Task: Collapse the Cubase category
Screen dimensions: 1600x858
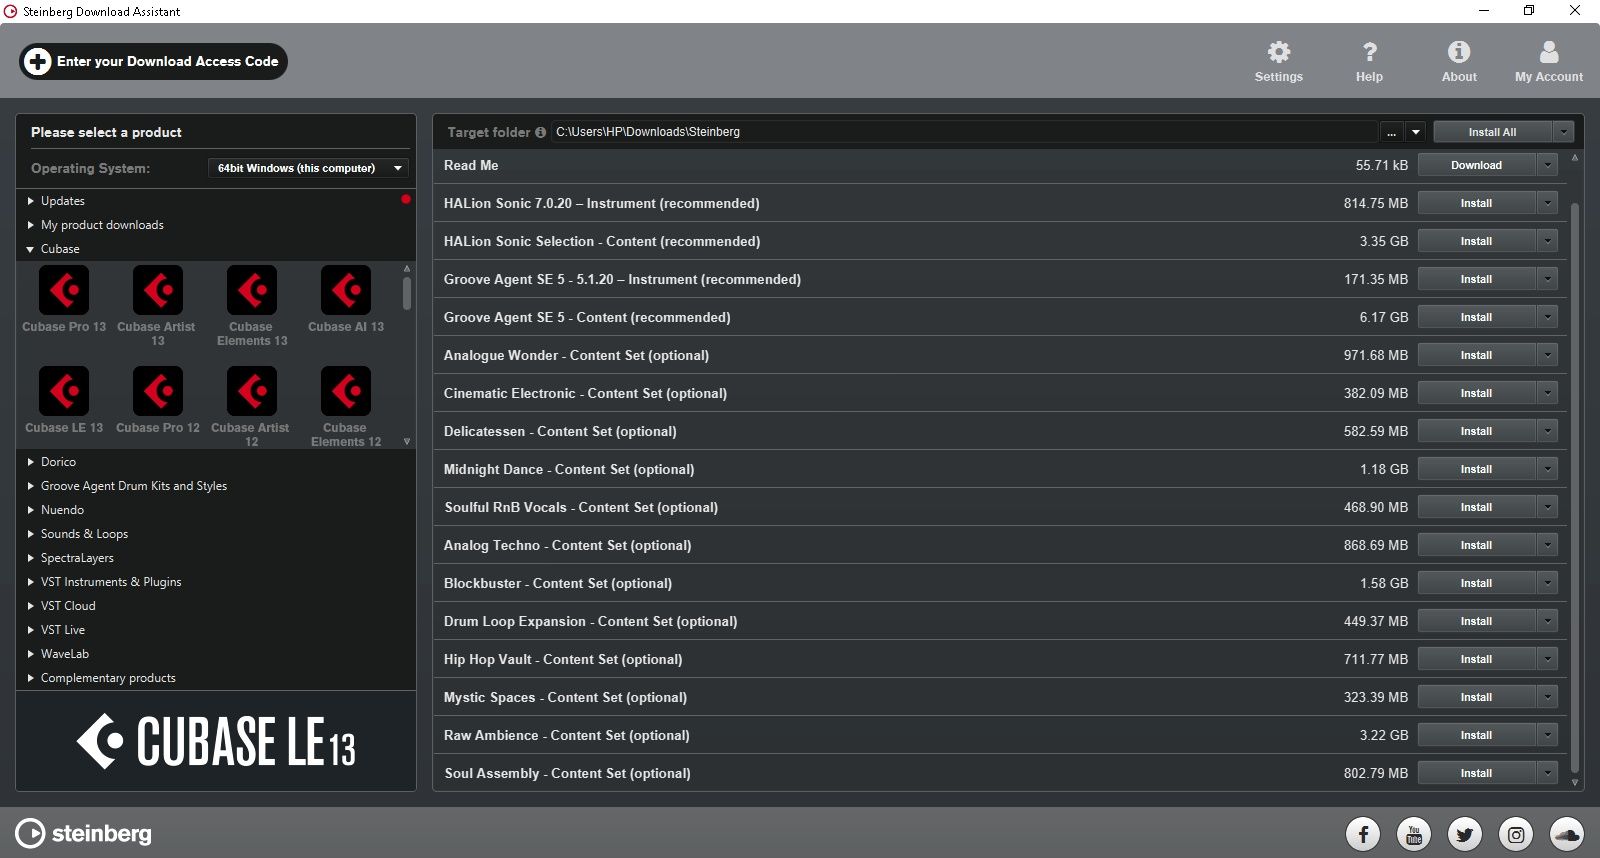Action: (30, 249)
